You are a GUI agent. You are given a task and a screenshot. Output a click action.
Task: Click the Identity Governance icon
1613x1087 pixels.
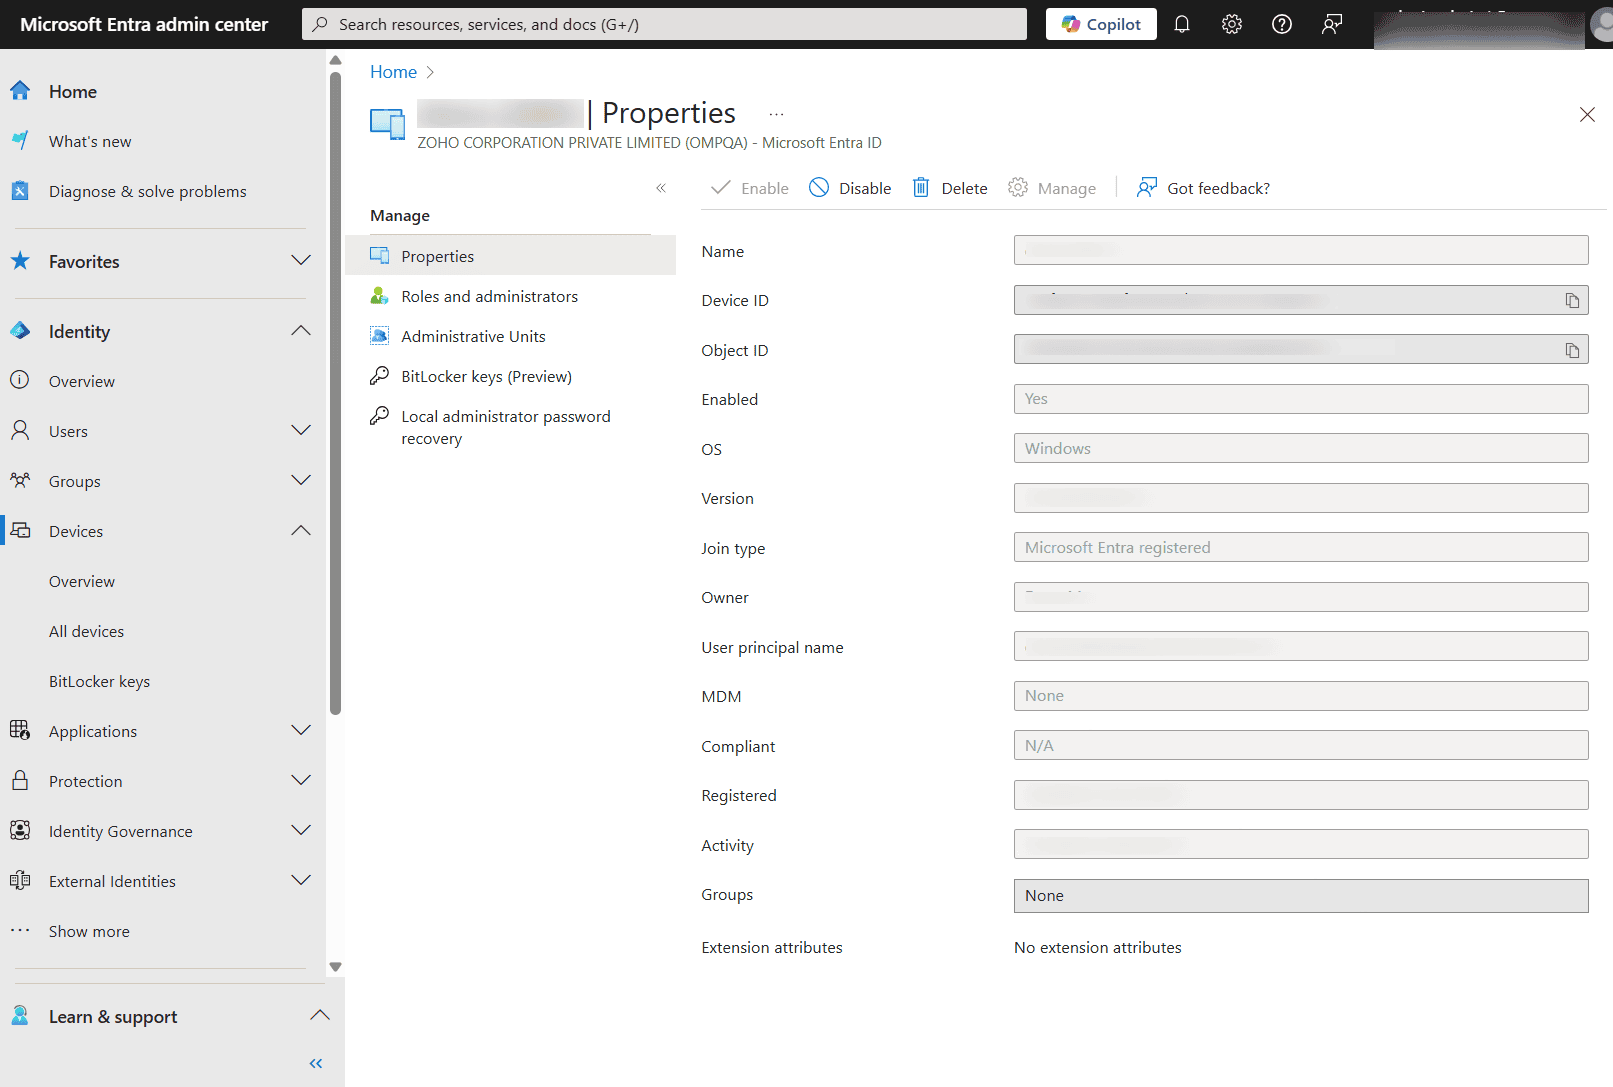20,830
